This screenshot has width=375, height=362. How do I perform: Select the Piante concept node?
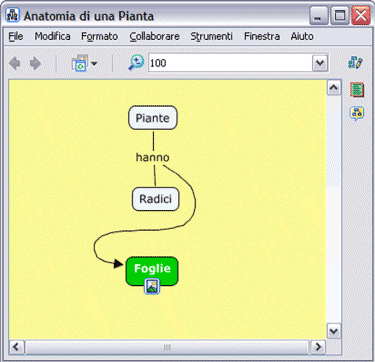[153, 118]
